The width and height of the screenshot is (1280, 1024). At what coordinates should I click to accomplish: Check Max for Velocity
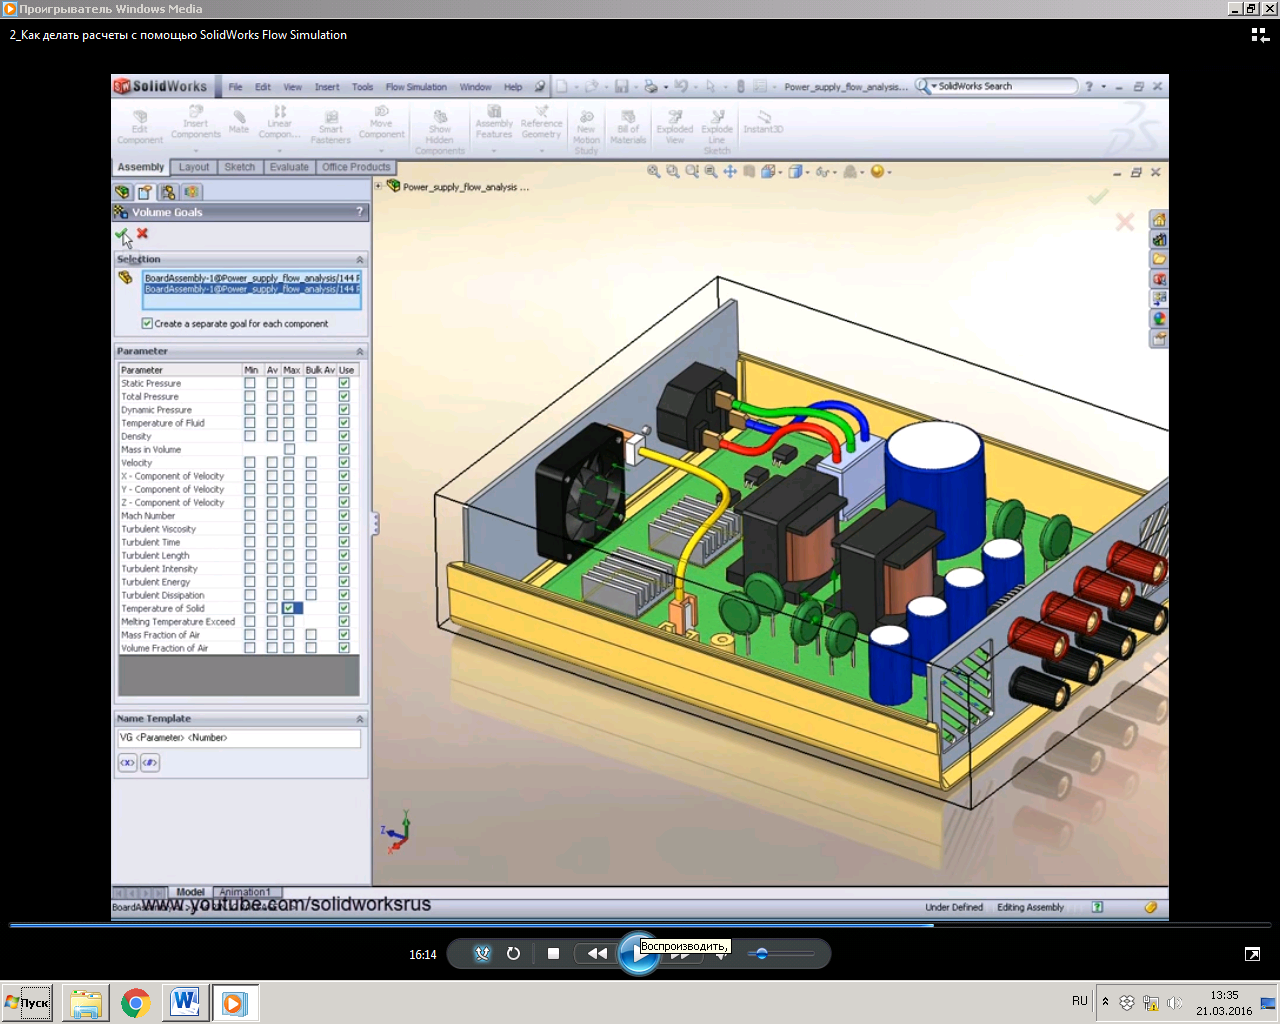click(x=289, y=463)
